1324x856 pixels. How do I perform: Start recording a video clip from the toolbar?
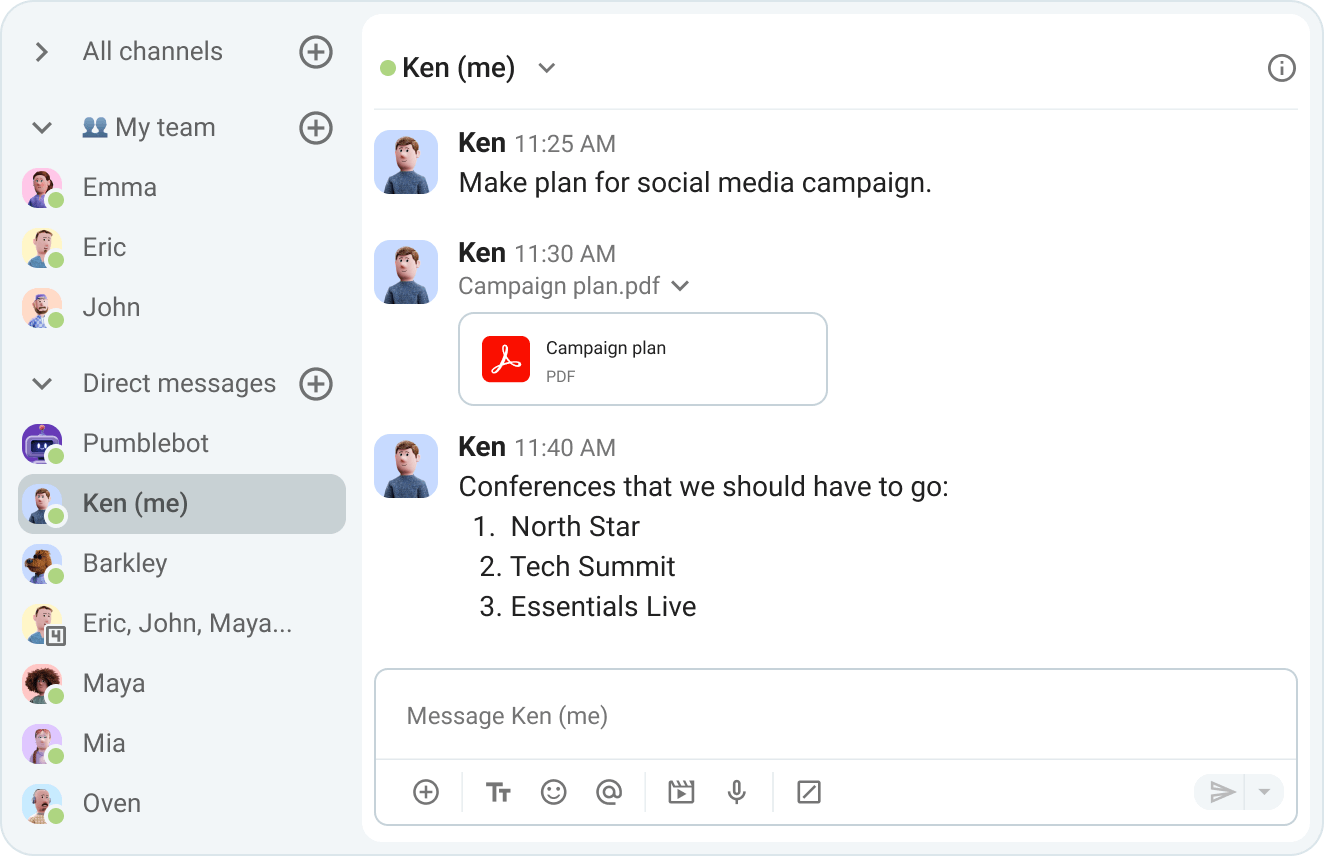[x=681, y=791]
